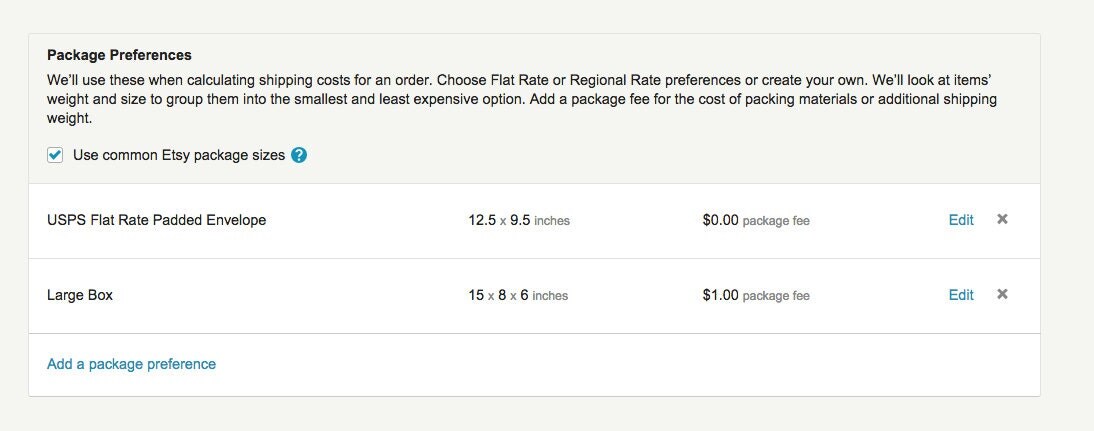Screen dimensions: 1094x431
Task: Click the 12.5 x 9.5 dimensions
Action: pos(500,220)
